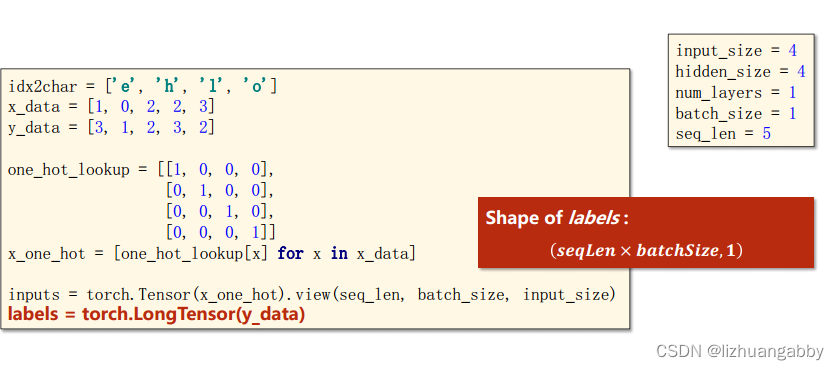
Task: Select the x_data assignment line
Action: coord(111,107)
